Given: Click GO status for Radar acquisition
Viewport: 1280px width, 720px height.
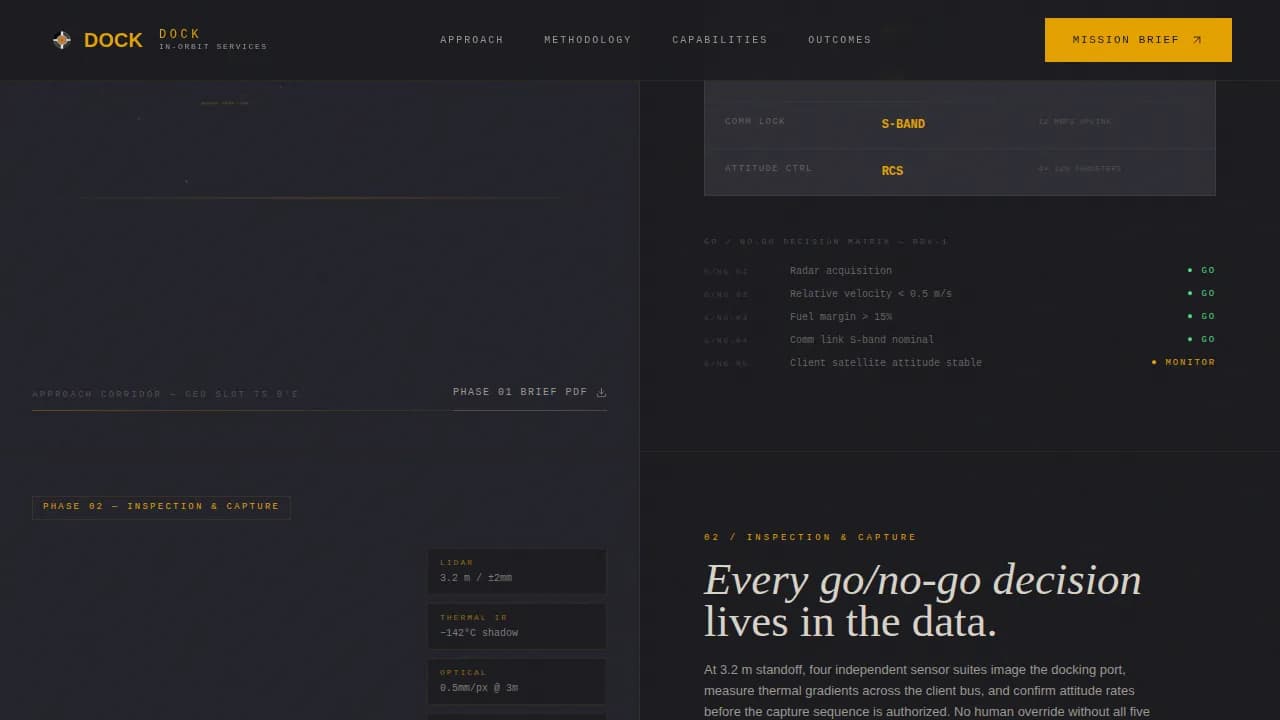Looking at the screenshot, I should pyautogui.click(x=1201, y=271).
